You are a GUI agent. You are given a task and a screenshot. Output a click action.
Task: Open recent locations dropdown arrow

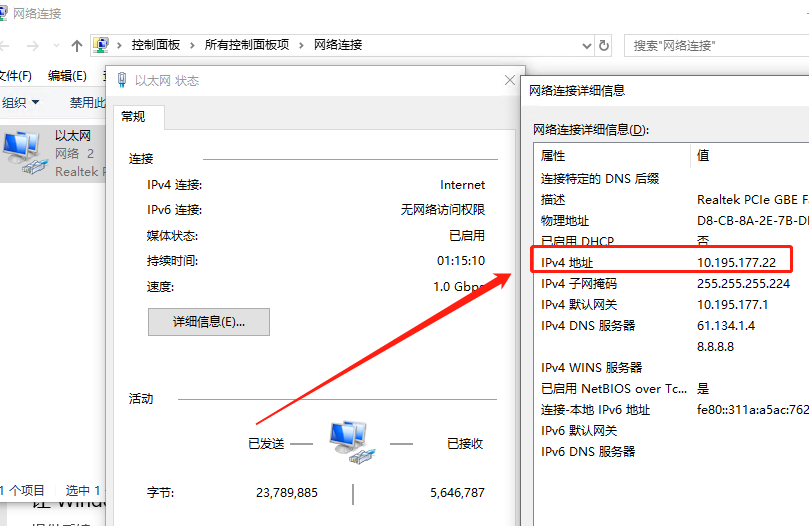[x=56, y=46]
